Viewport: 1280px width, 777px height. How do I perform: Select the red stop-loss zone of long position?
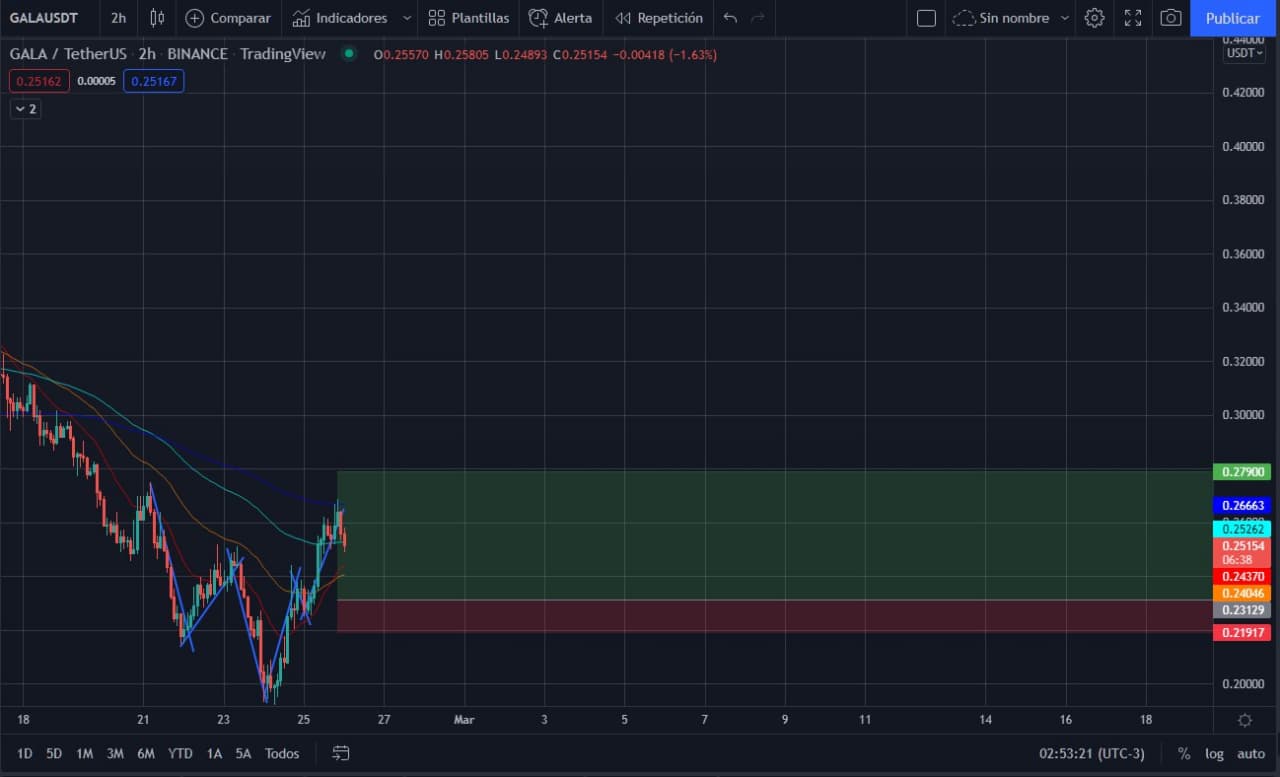click(x=775, y=616)
